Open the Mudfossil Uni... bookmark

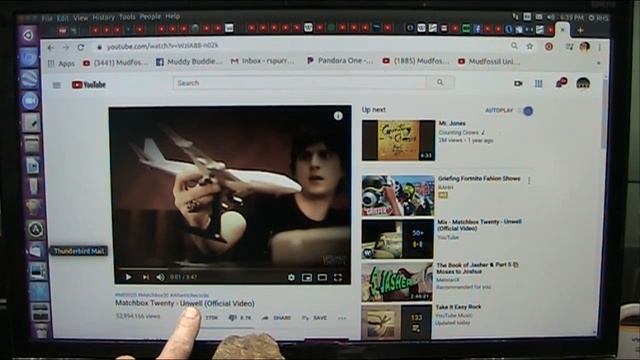tap(489, 61)
